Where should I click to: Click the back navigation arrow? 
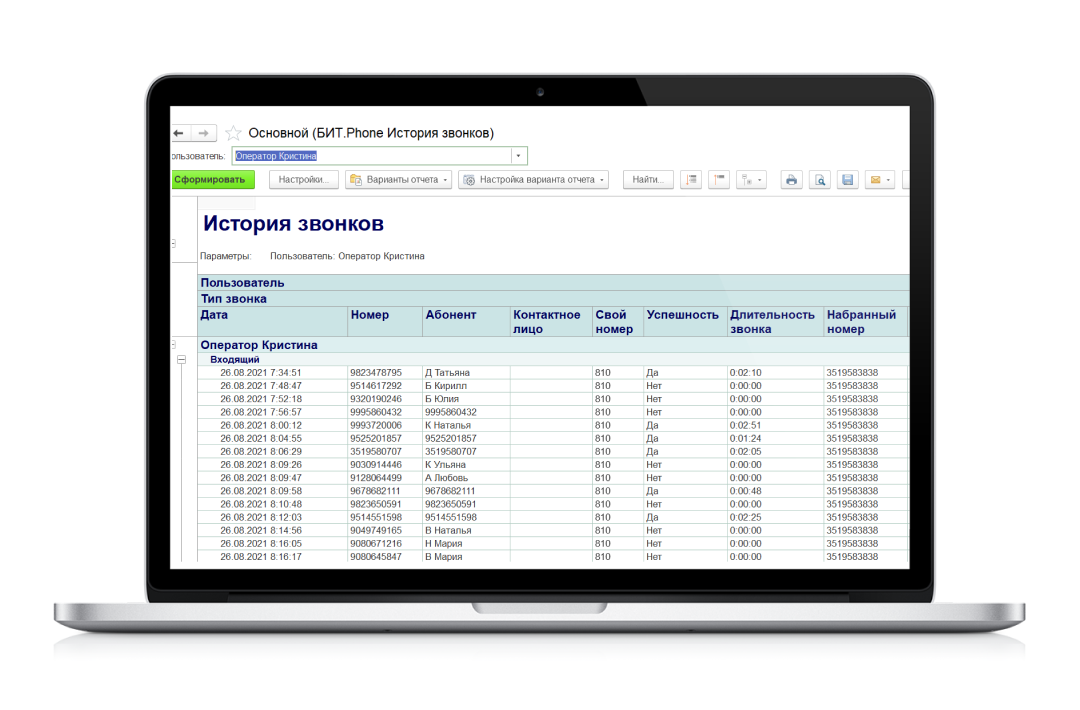click(178, 133)
